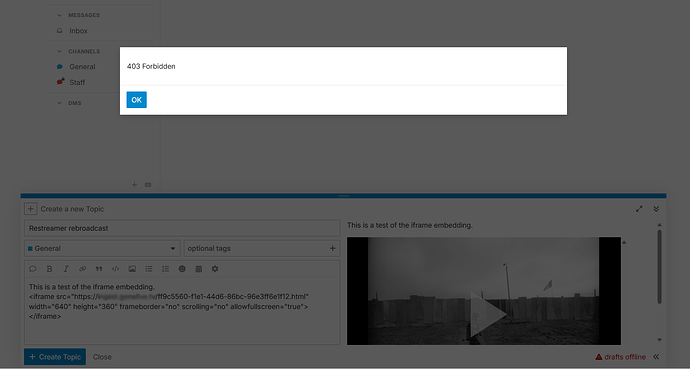Open the emoji picker

[x=182, y=269]
